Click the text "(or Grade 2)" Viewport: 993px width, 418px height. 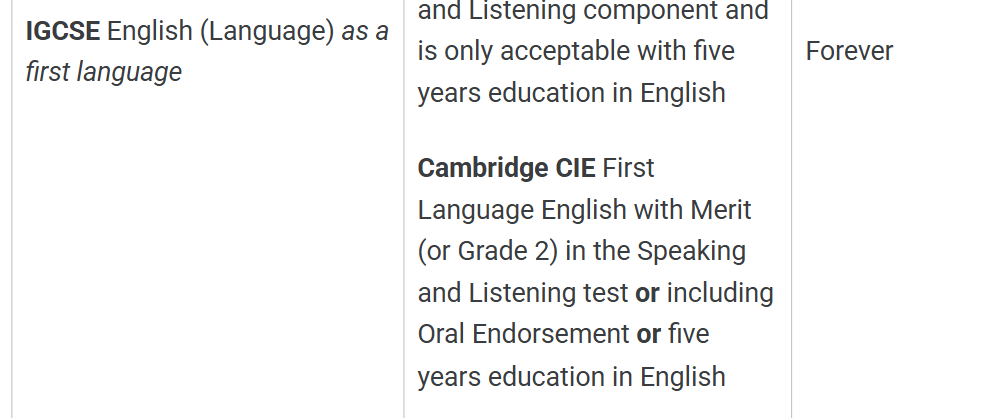tap(487, 251)
